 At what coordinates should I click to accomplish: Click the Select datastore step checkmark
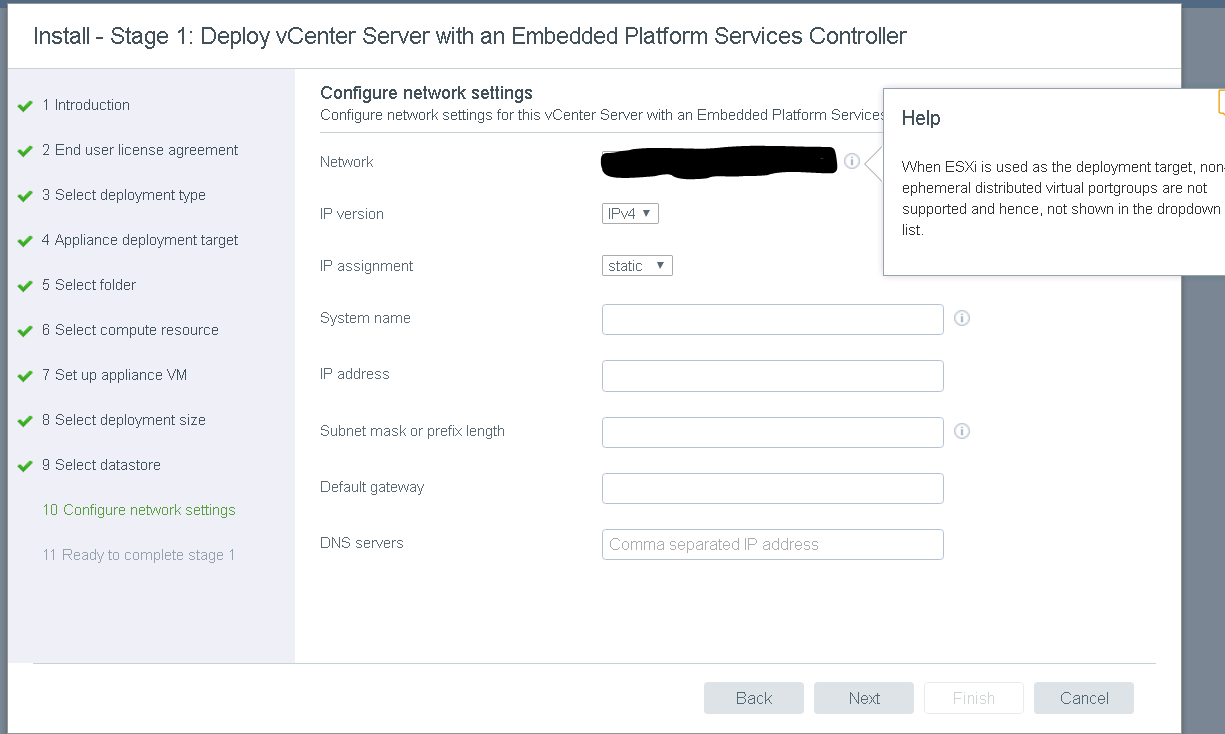[26, 466]
